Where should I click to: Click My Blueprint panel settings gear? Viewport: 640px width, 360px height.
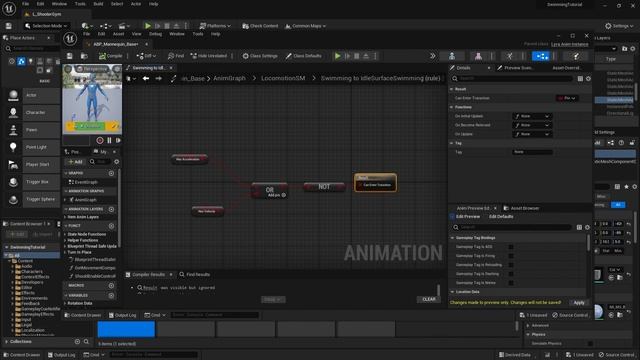pyautogui.click(x=117, y=162)
